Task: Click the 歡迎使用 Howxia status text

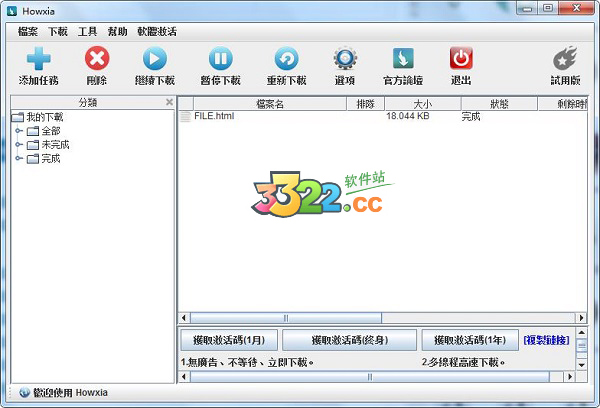Action: (x=70, y=393)
